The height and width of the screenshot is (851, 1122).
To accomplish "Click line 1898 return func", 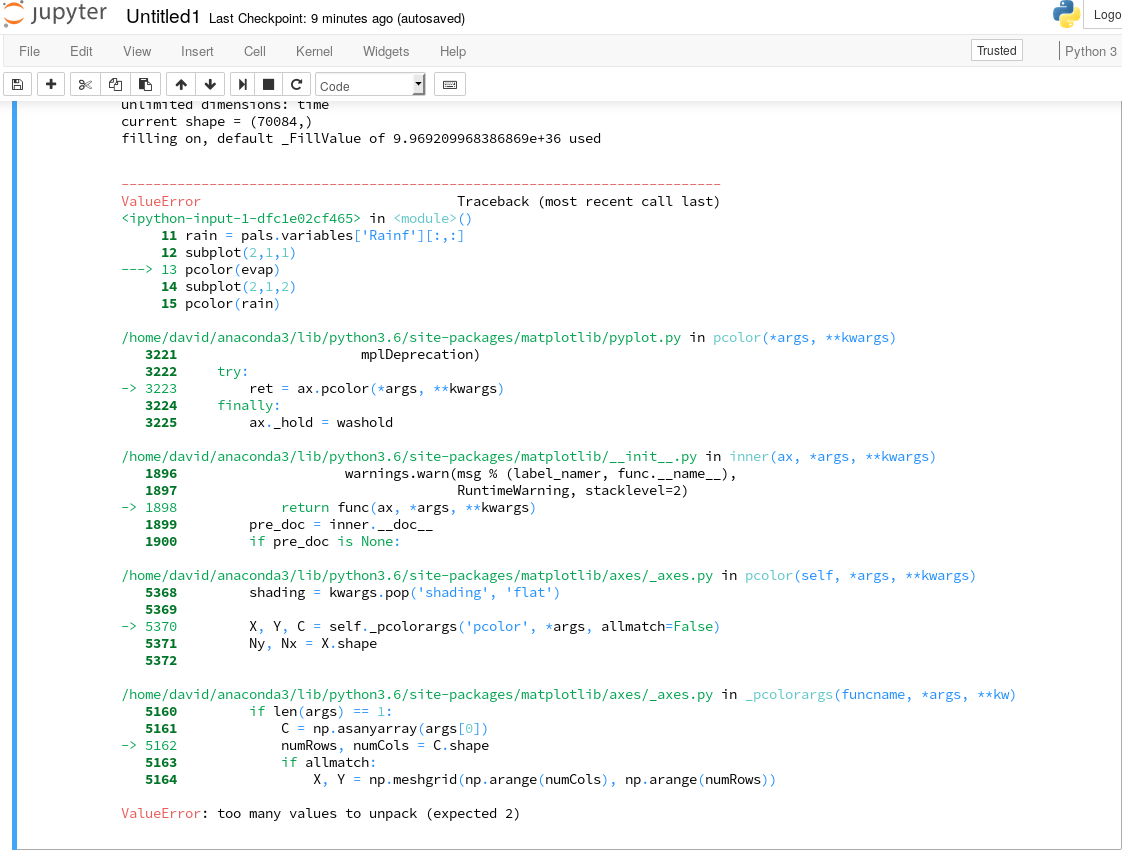I will [x=328, y=507].
